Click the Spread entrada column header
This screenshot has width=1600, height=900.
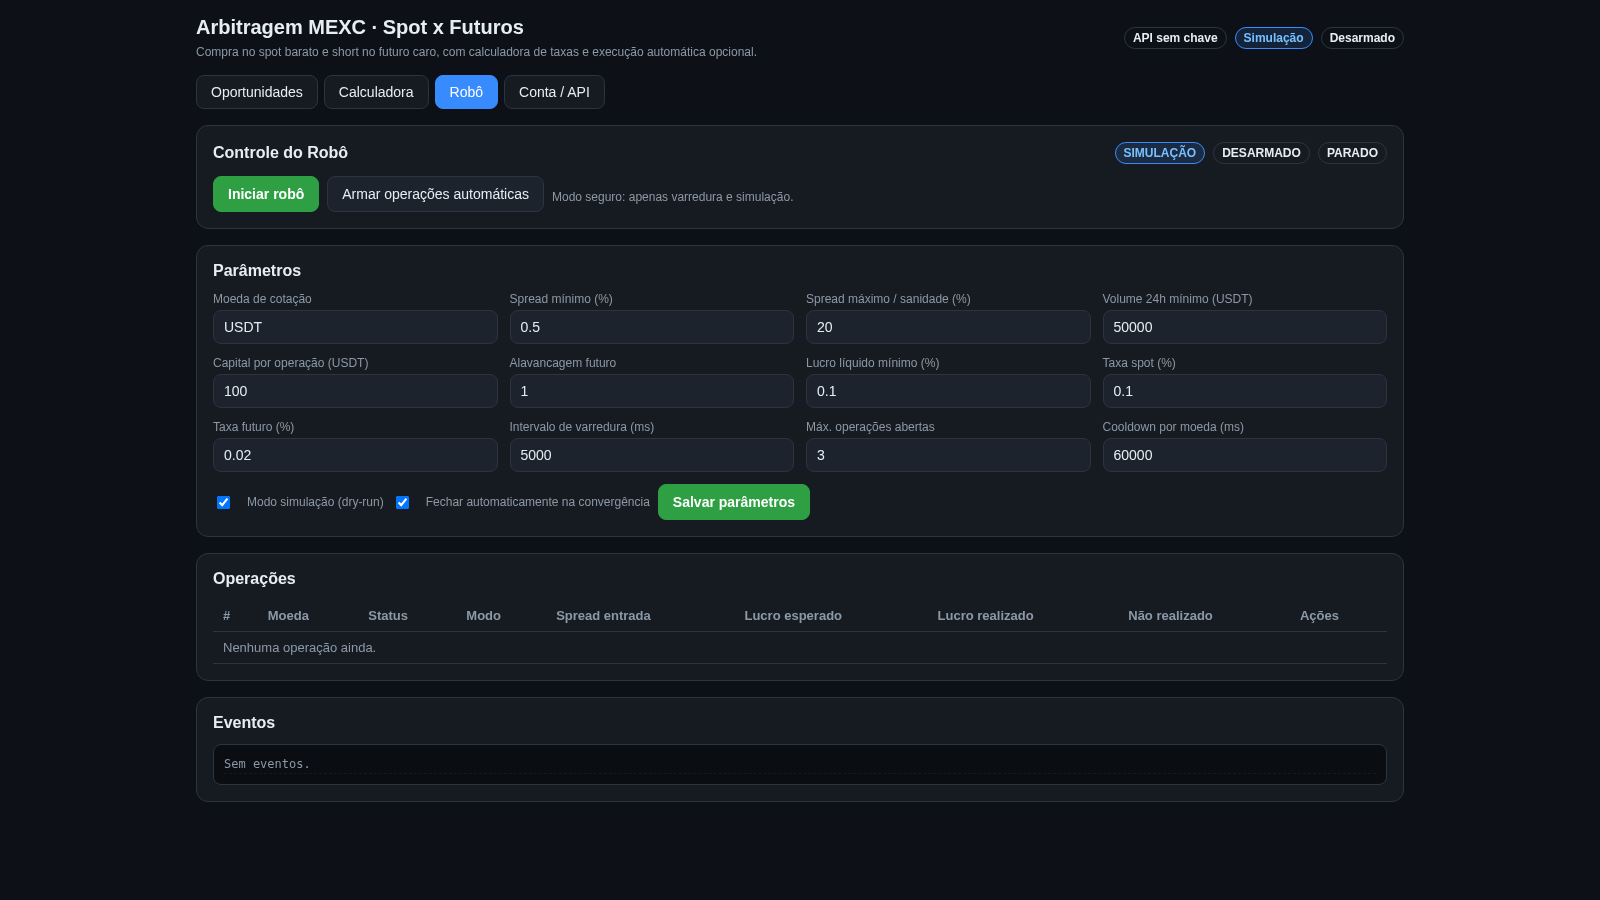(603, 616)
